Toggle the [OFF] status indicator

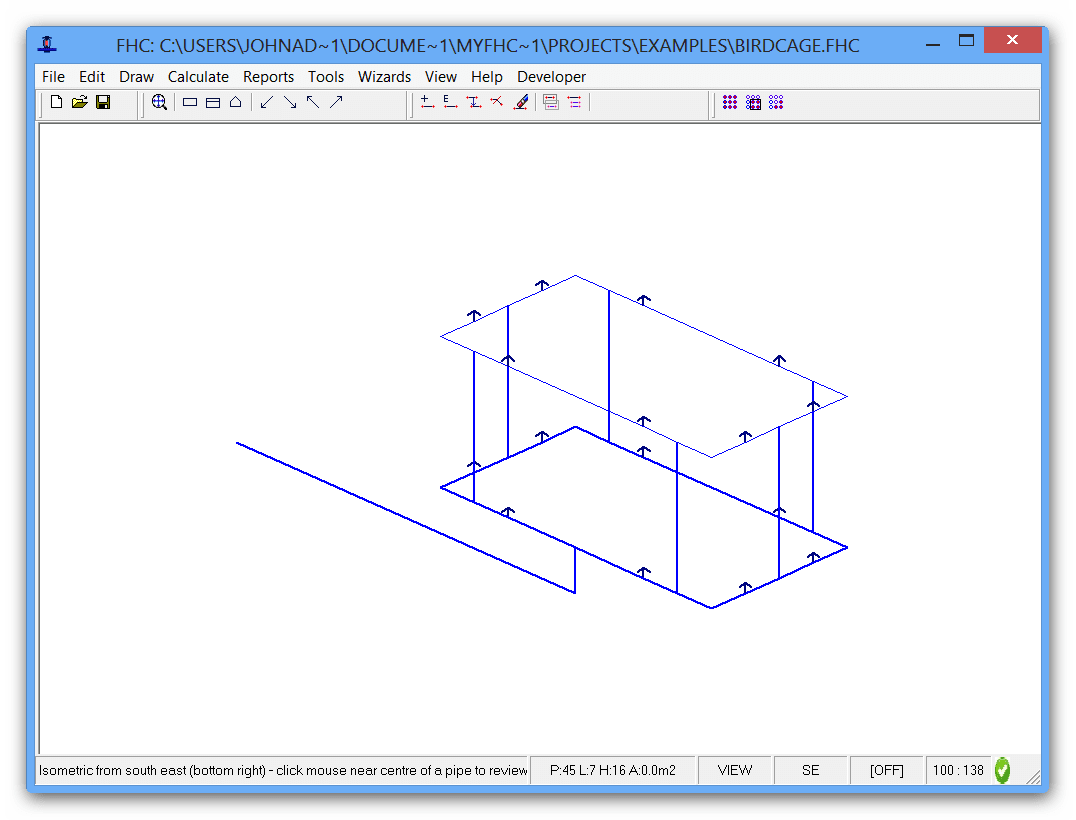pyautogui.click(x=886, y=770)
